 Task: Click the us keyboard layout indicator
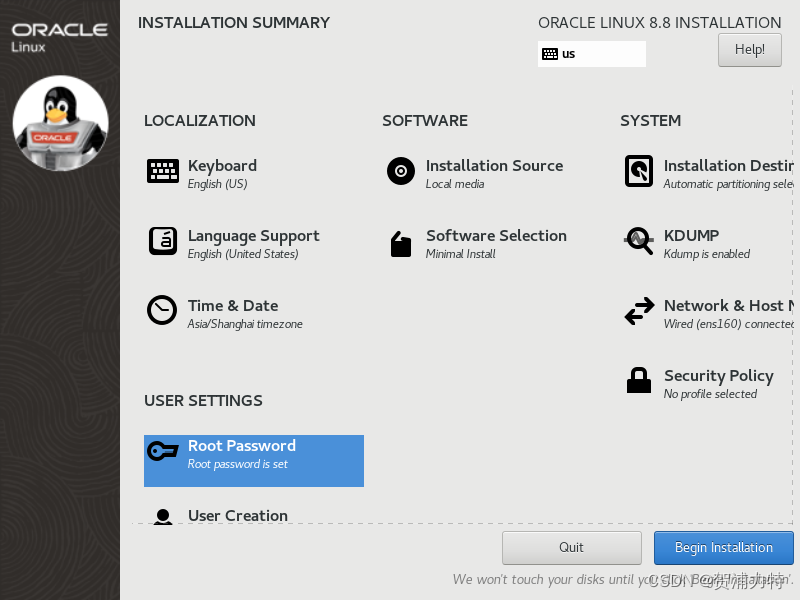click(591, 54)
